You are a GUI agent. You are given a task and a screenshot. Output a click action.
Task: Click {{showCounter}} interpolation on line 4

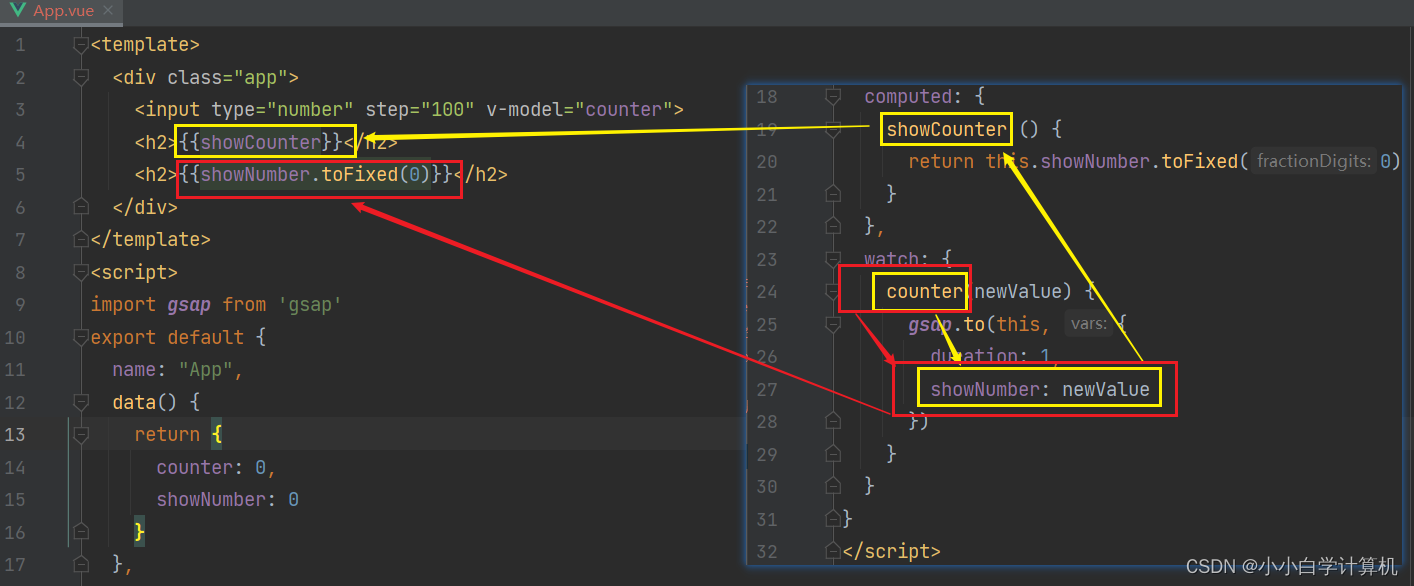(261, 143)
